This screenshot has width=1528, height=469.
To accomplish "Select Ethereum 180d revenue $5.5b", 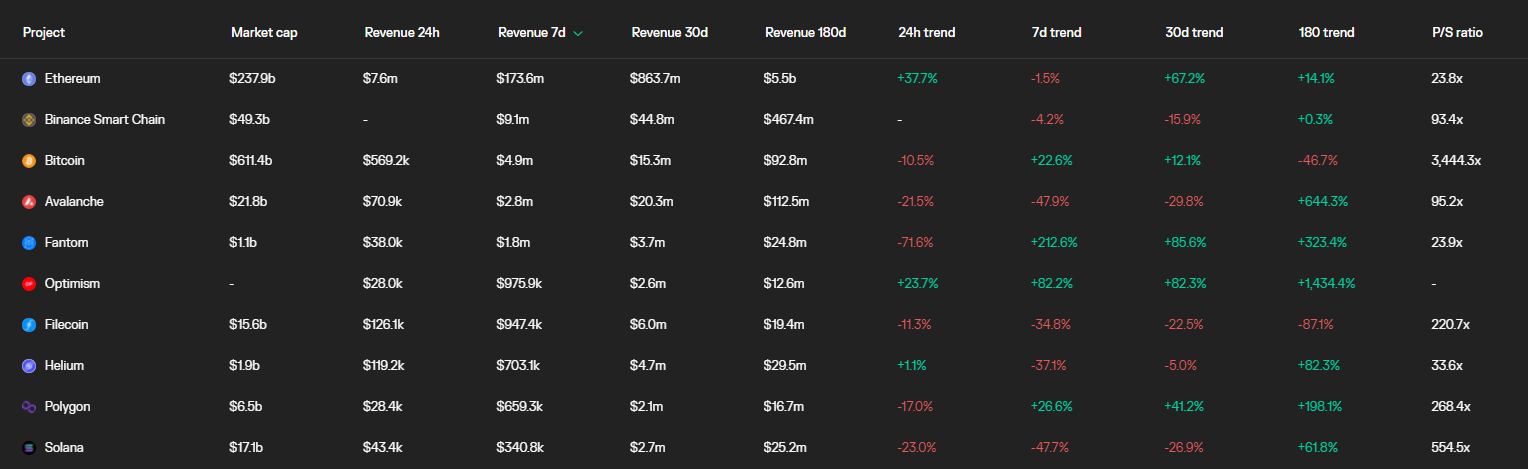I will [780, 78].
